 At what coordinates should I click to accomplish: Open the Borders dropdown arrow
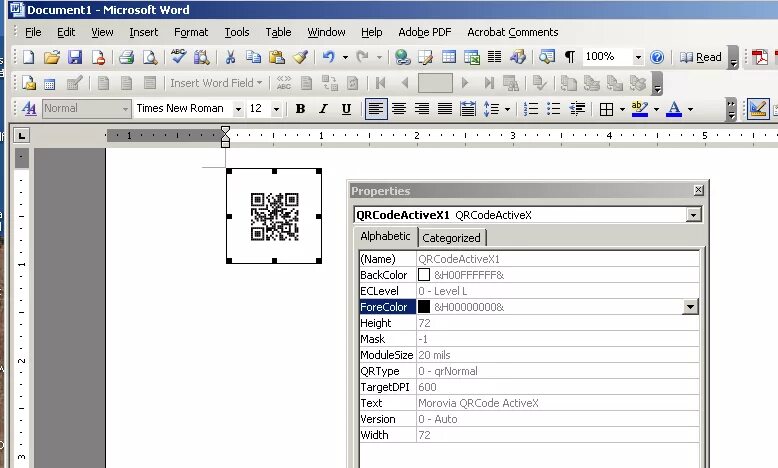(622, 109)
